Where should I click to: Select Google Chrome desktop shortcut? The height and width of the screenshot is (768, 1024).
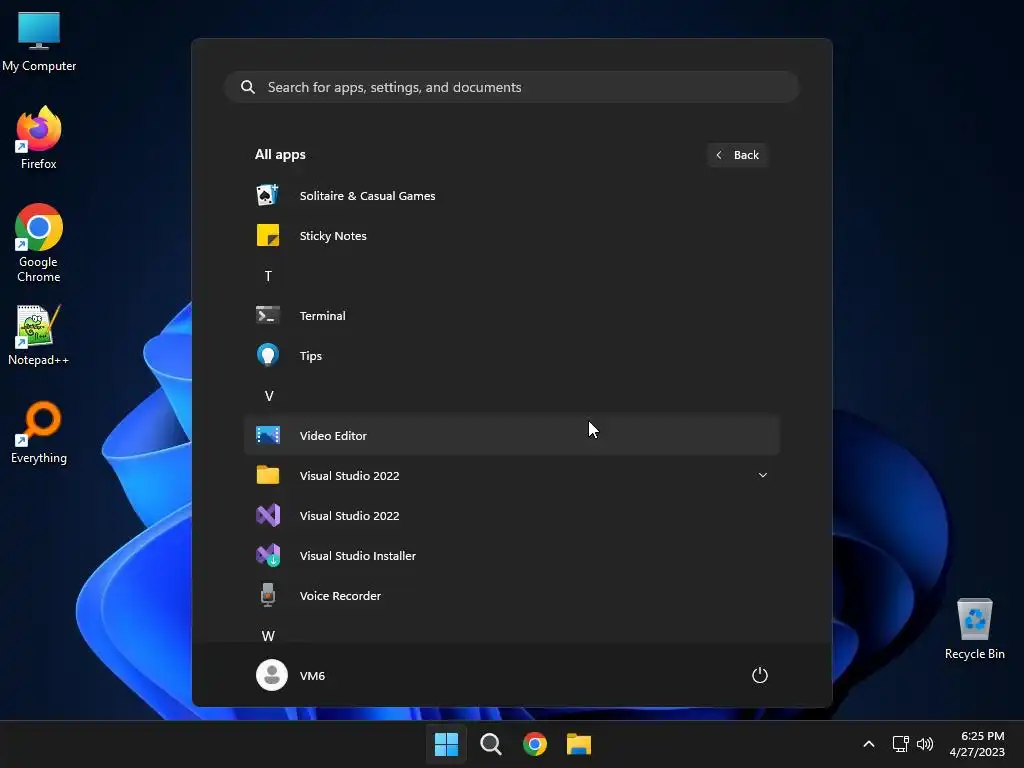[39, 243]
